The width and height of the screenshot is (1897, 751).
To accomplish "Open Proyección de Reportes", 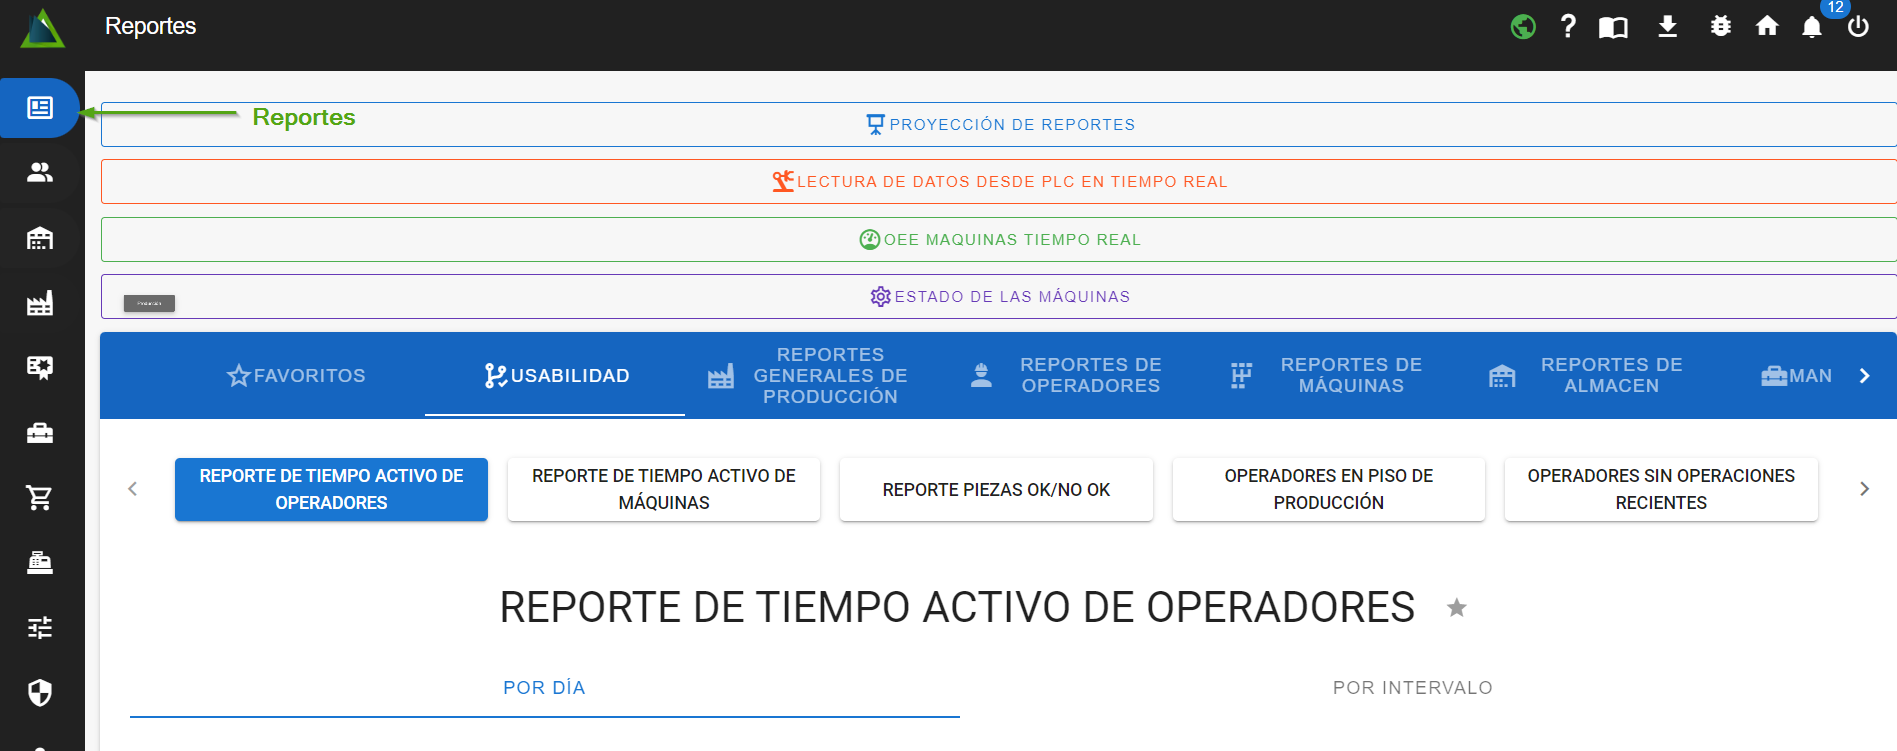I will click(999, 125).
